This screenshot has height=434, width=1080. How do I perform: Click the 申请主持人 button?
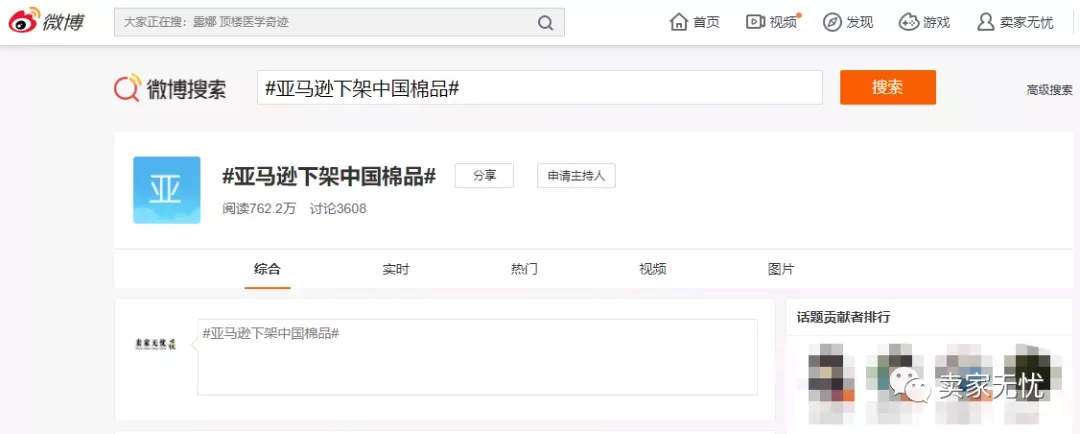(577, 176)
